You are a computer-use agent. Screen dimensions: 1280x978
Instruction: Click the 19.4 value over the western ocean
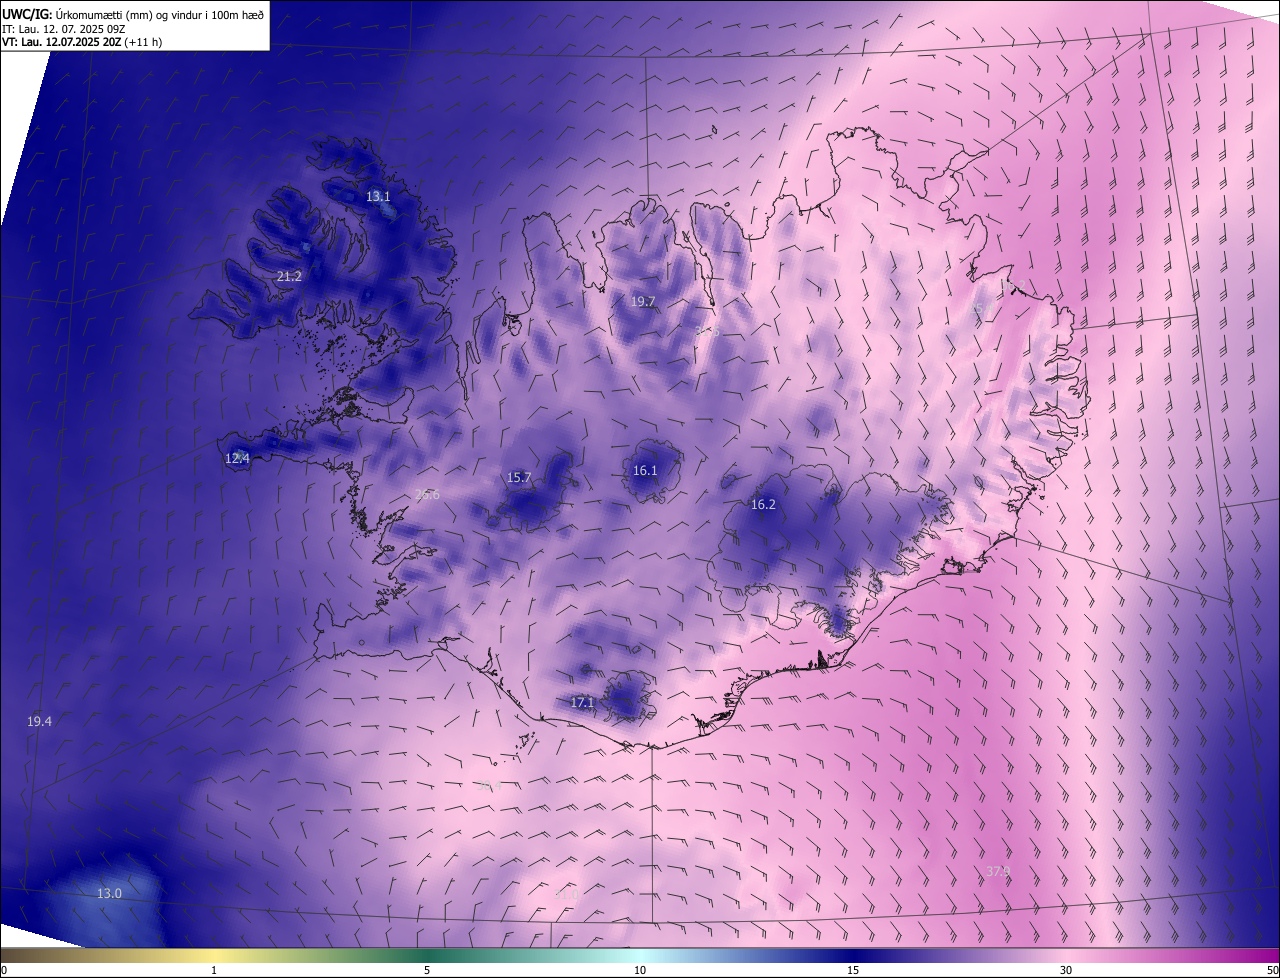pyautogui.click(x=39, y=721)
